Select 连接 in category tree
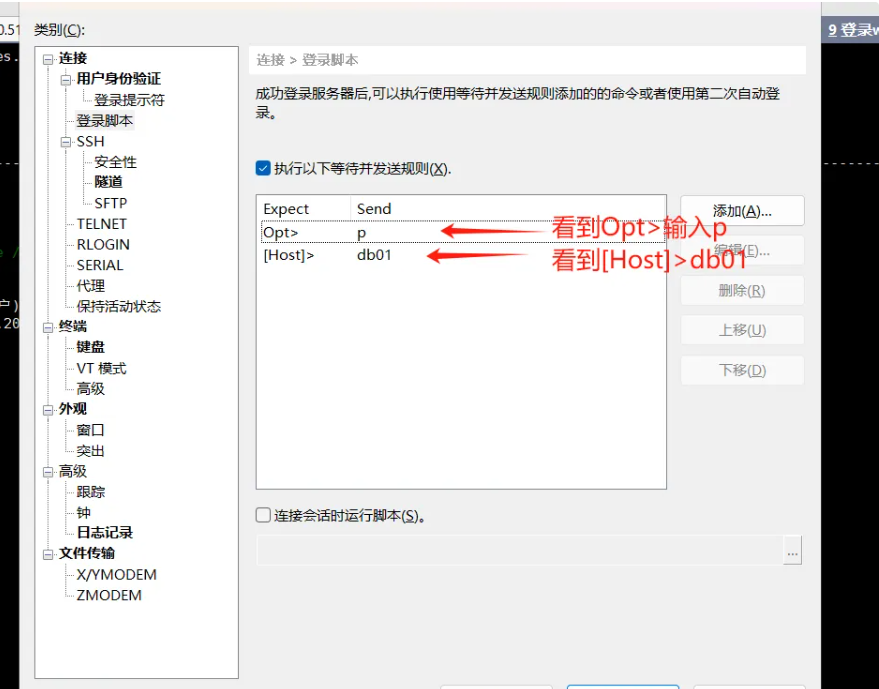Viewport: 879px width, 689px height. [73, 58]
